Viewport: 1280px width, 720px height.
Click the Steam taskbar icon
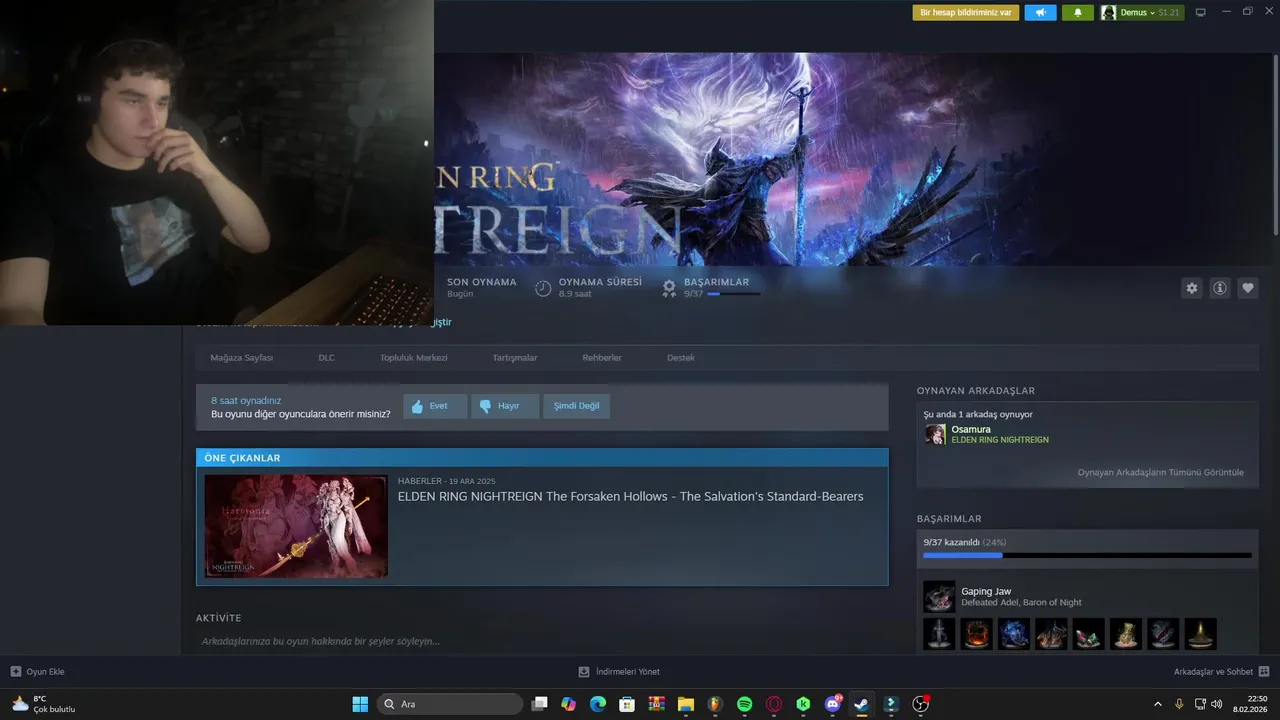click(x=861, y=704)
